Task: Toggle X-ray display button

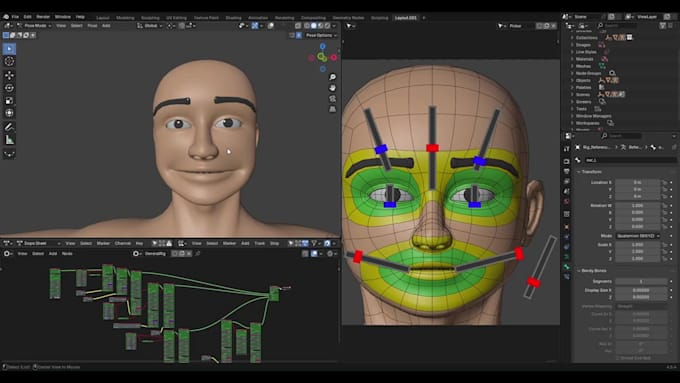Action: click(298, 26)
